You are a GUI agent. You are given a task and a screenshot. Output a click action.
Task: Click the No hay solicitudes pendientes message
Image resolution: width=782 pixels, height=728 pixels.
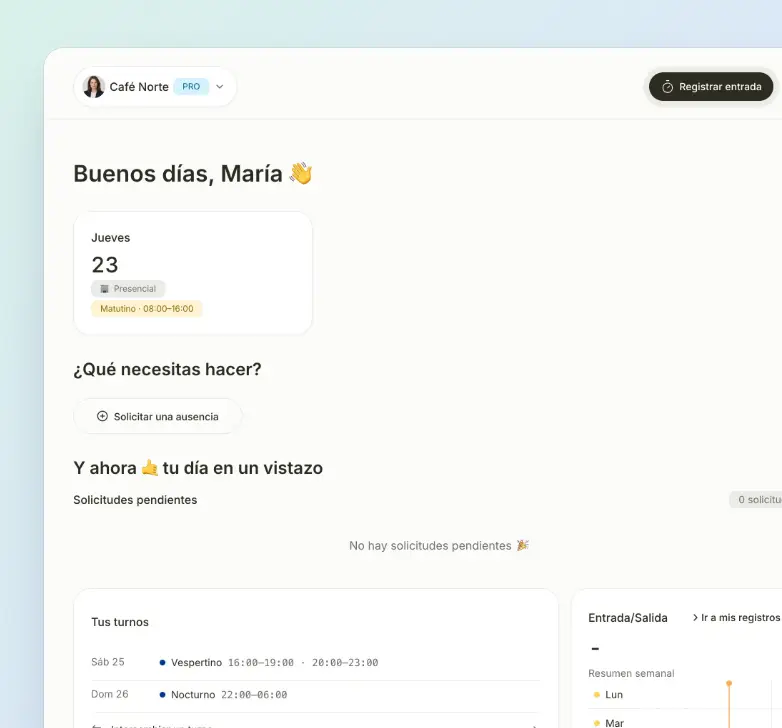(439, 546)
